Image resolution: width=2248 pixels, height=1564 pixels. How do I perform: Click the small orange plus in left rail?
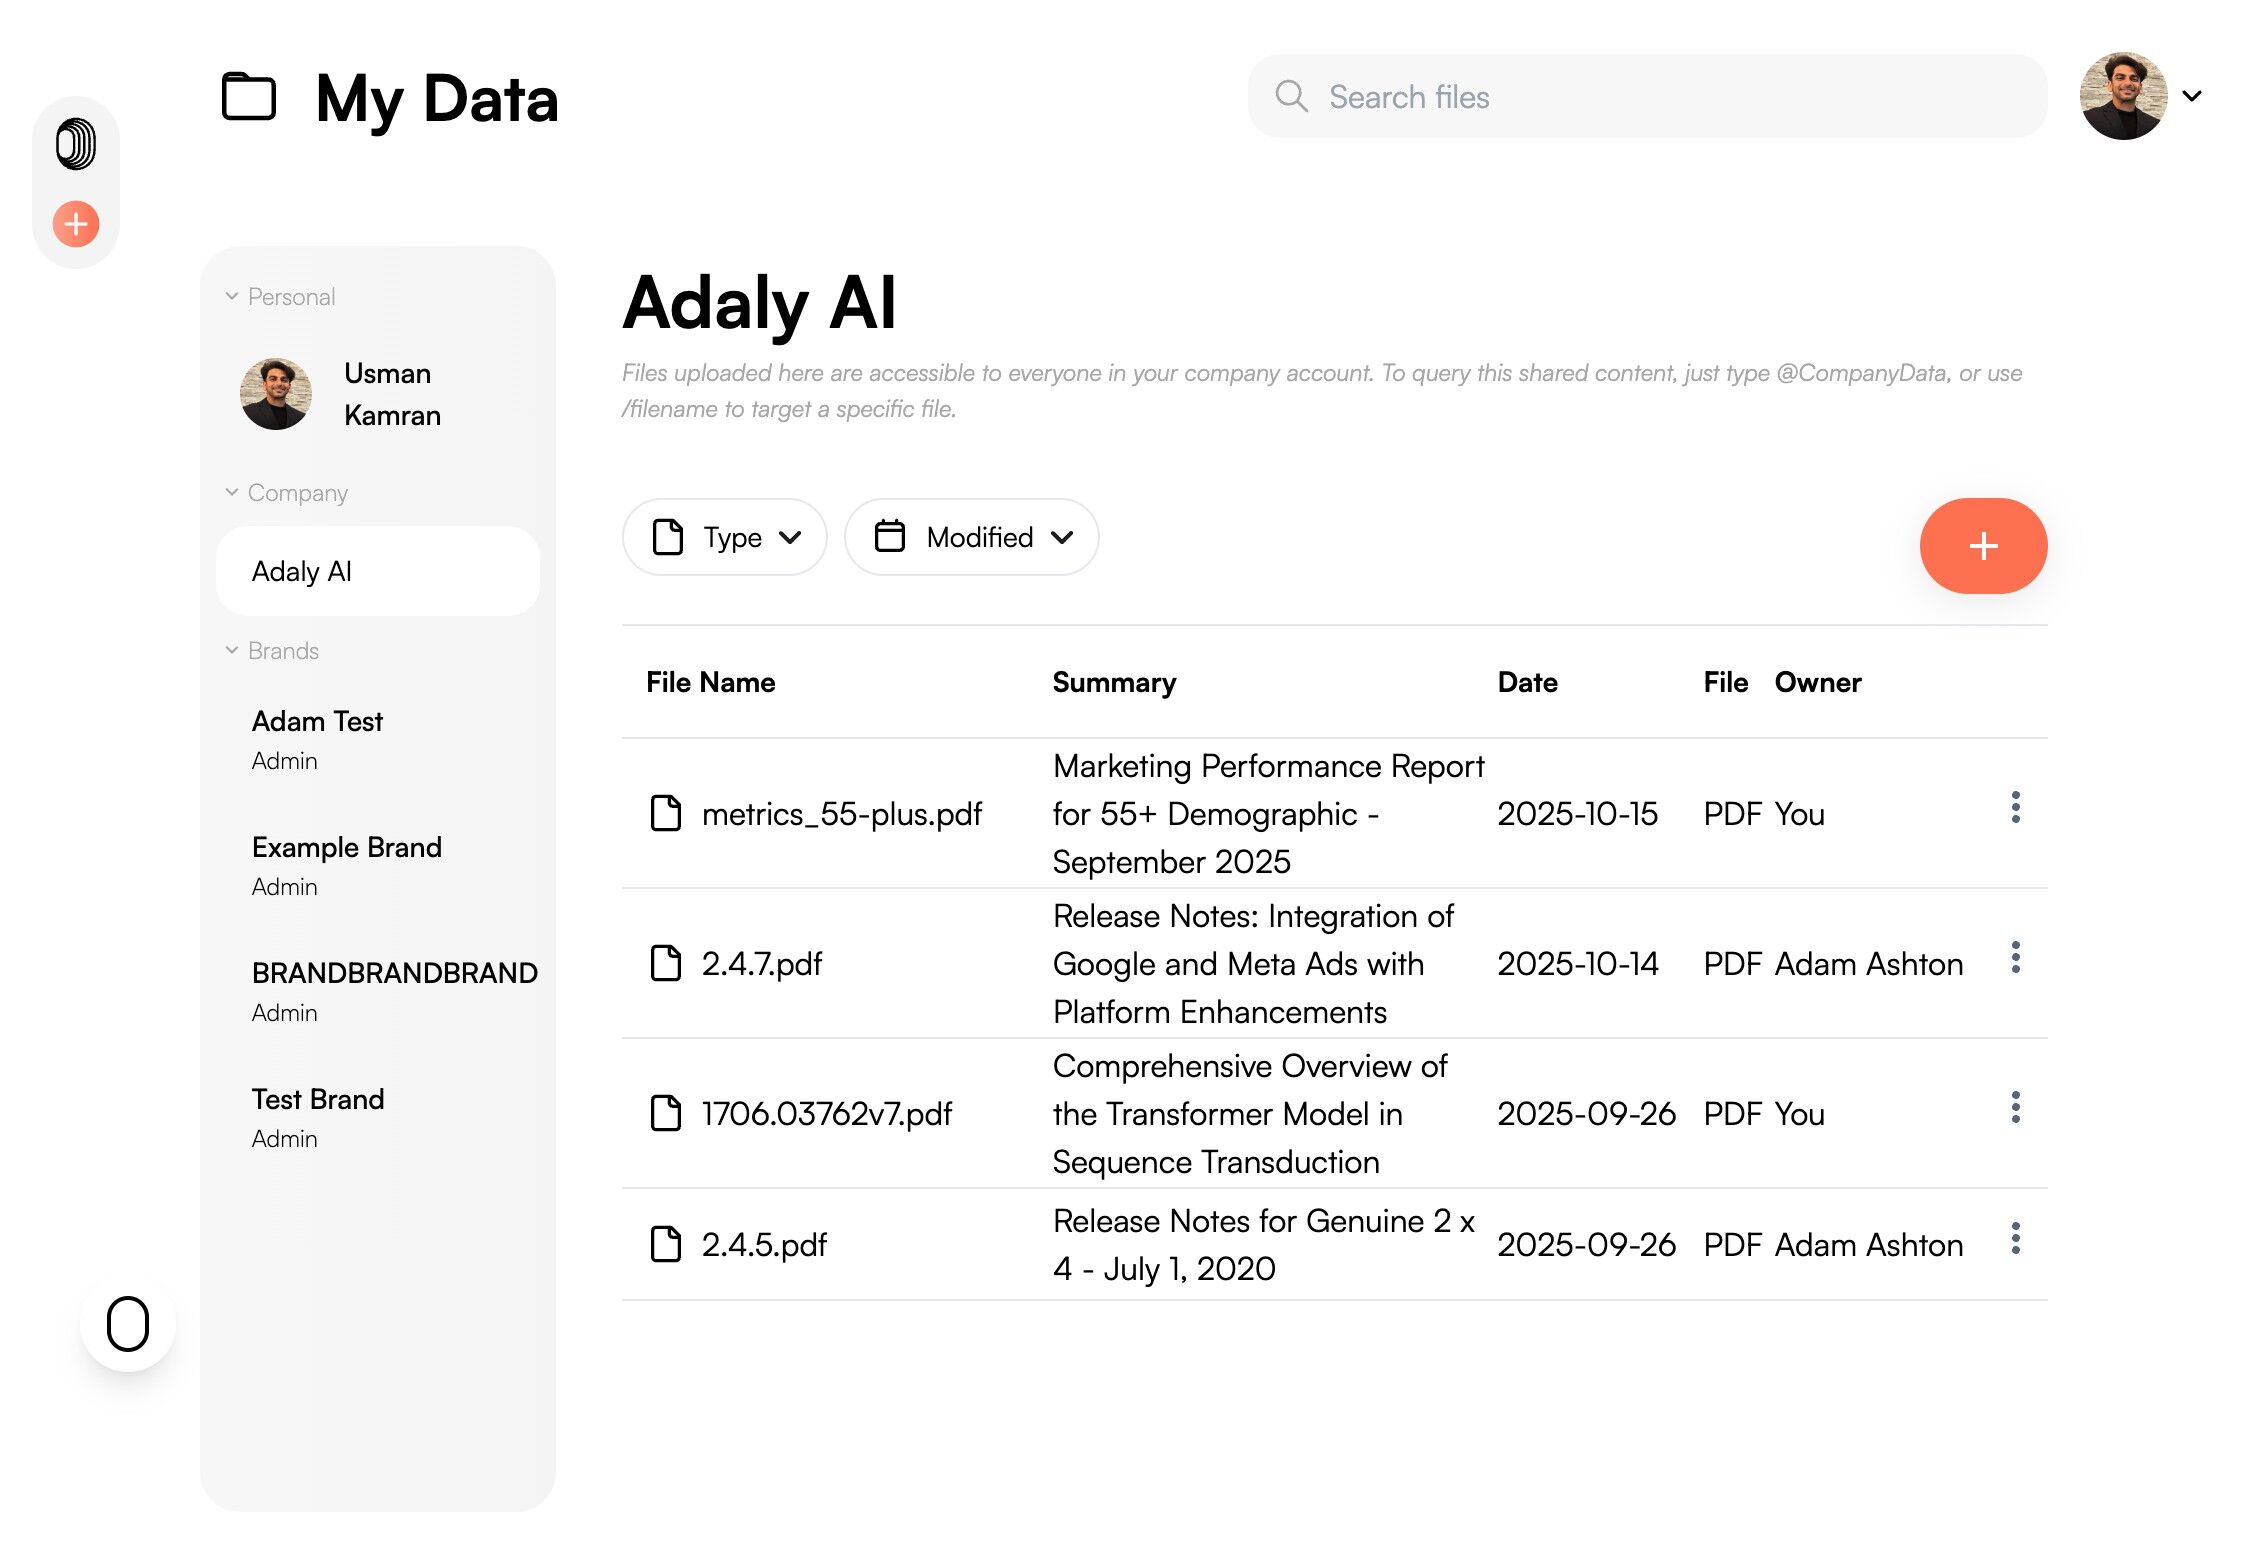pyautogui.click(x=76, y=224)
